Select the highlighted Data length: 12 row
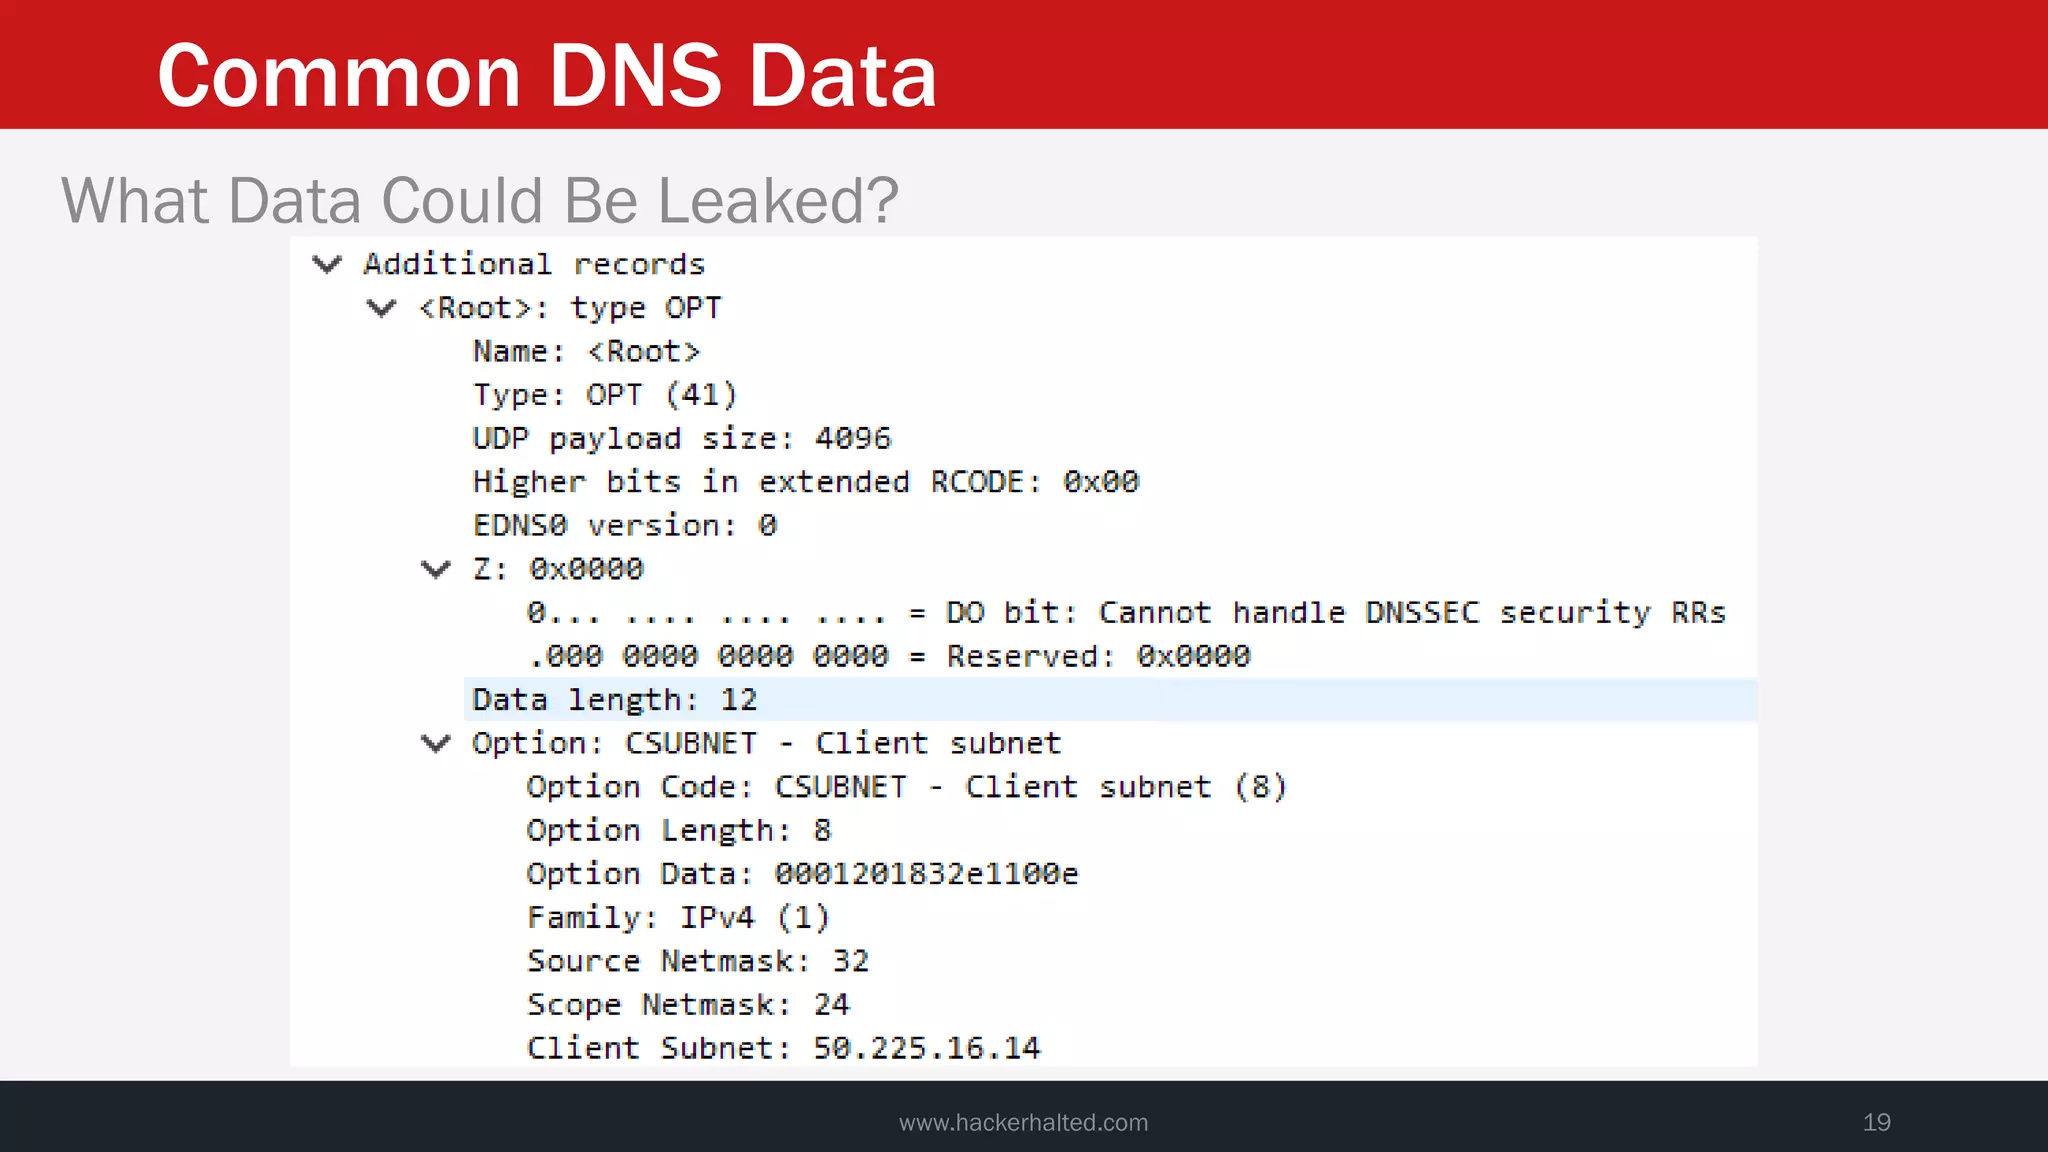Screen dimensions: 2048x1152 (x=1110, y=699)
